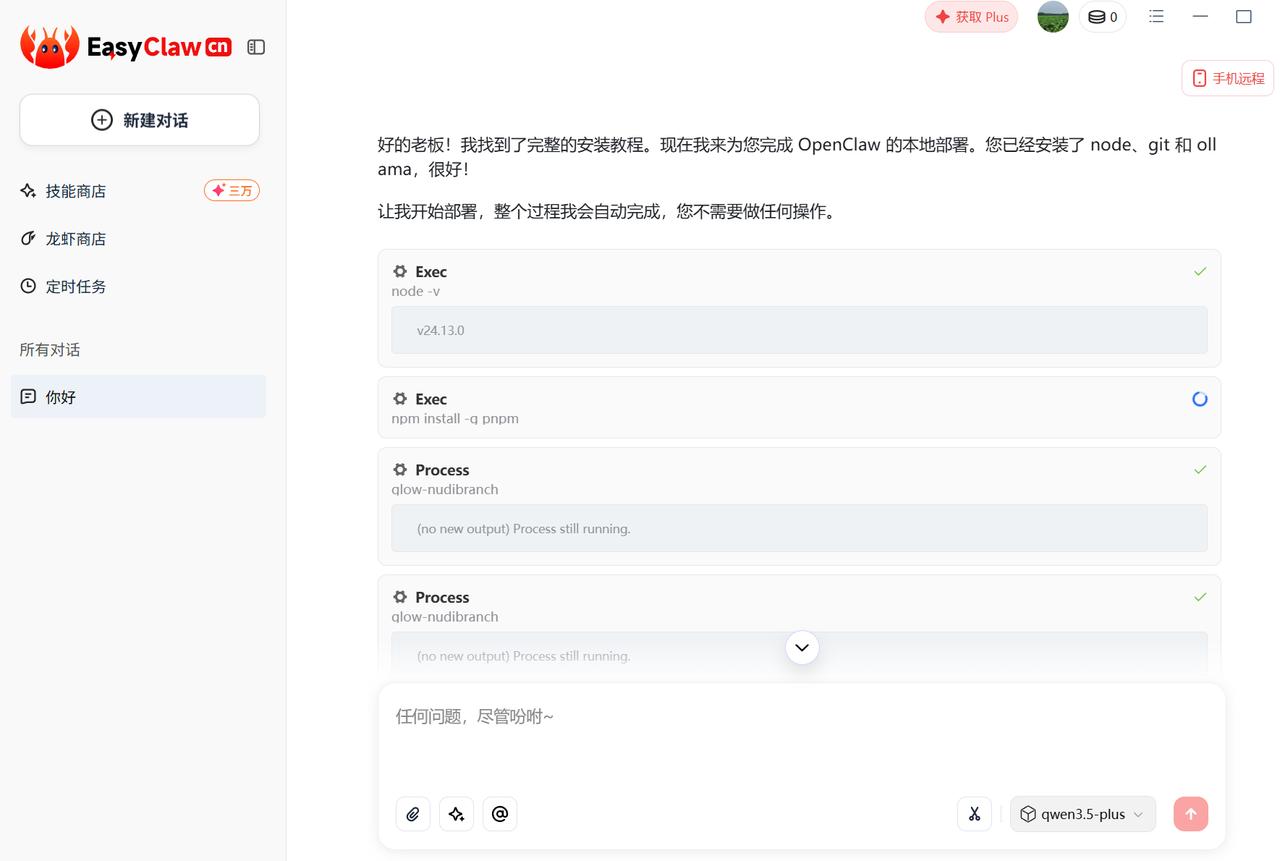Jump to bottom with the down-chevron button

tap(802, 648)
